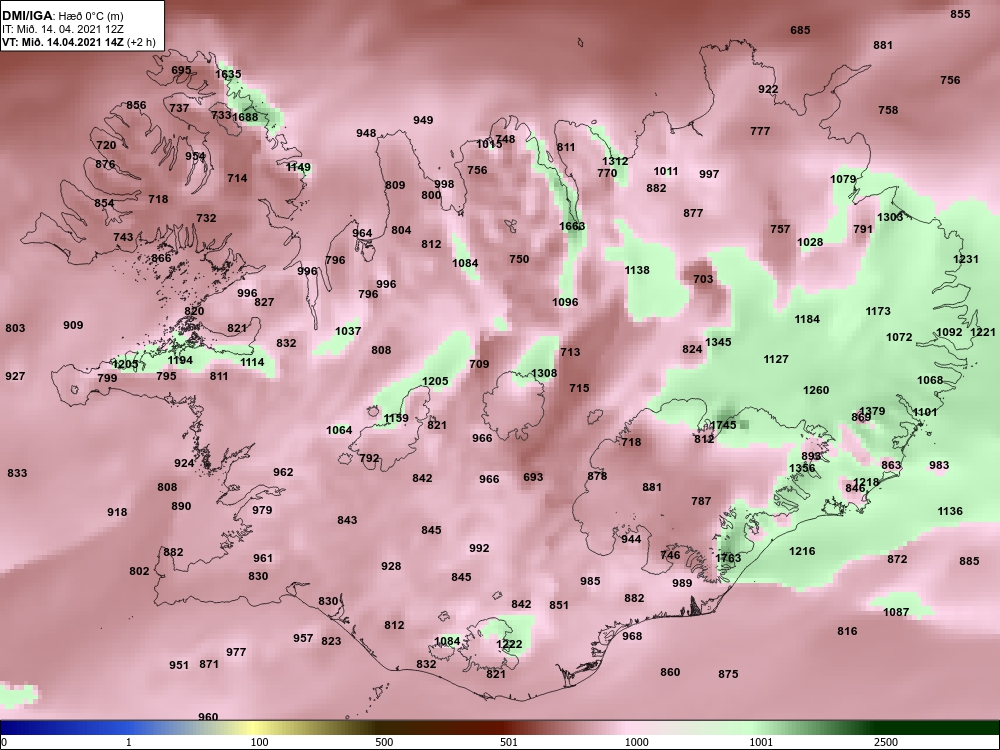The height and width of the screenshot is (750, 1000).
Task: Click the map value 1015
Action: (489, 144)
